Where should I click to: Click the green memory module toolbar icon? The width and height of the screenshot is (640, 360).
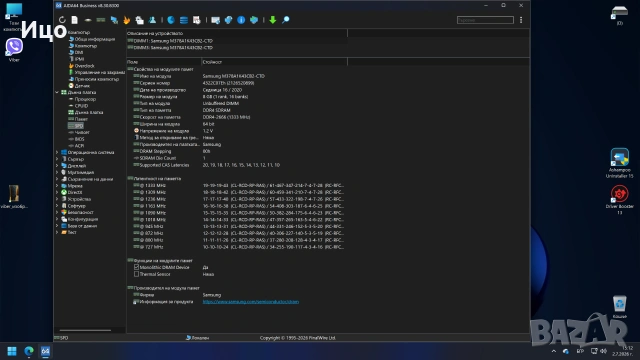[x=101, y=20]
